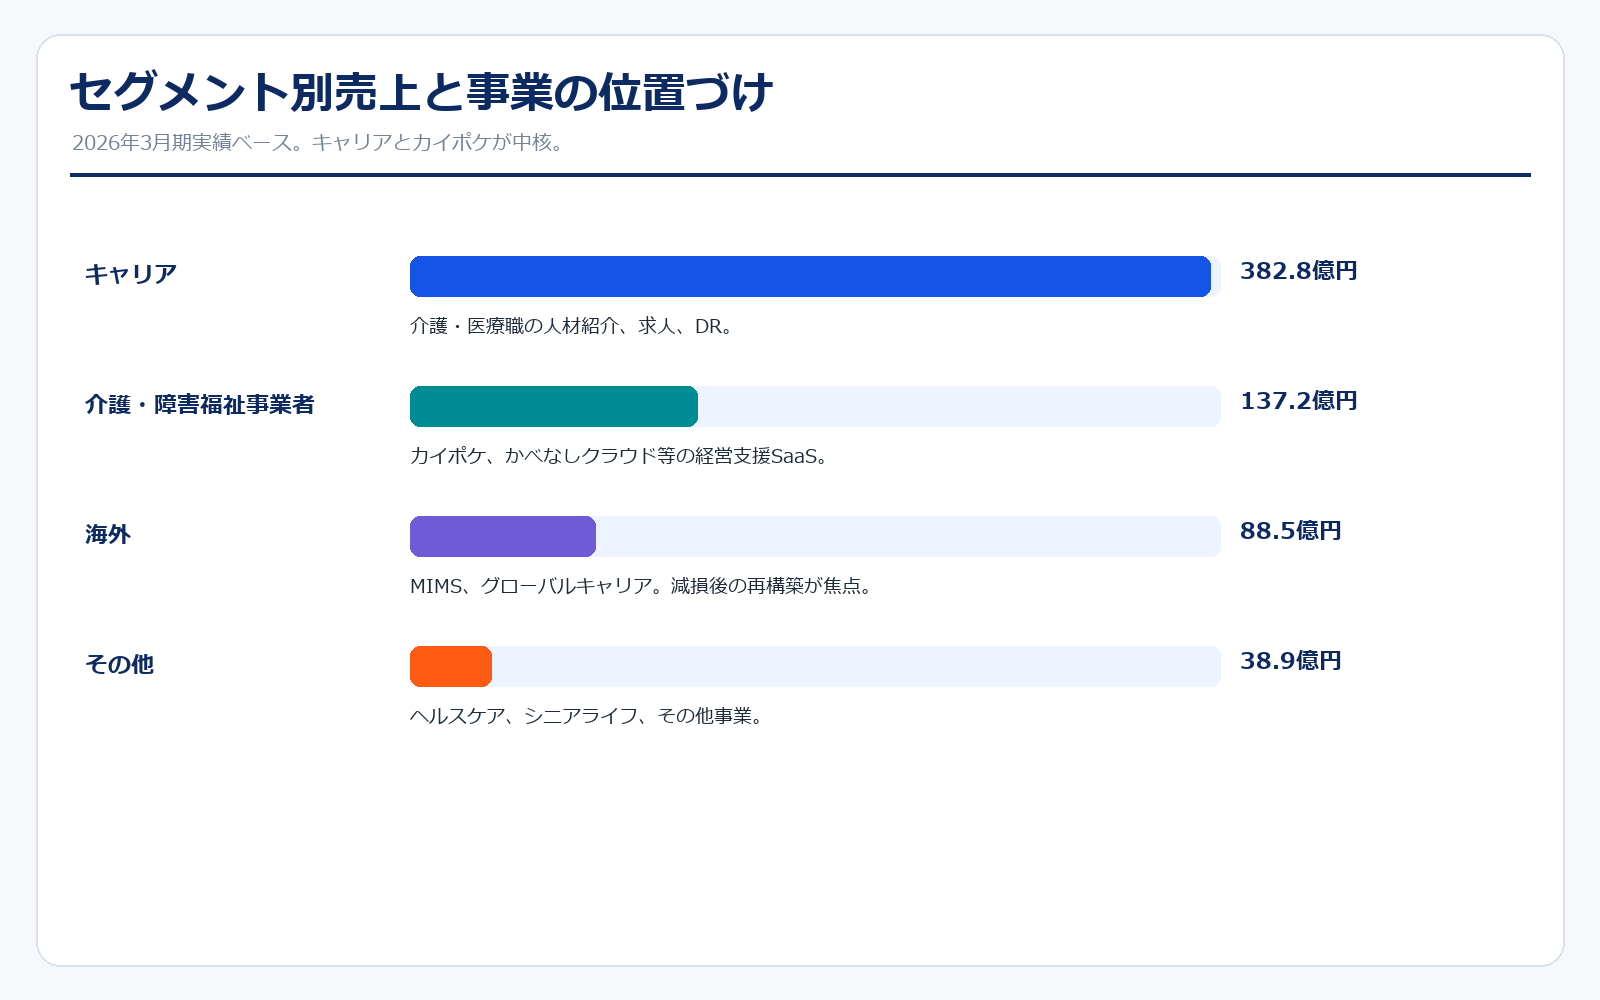The image size is (1600, 1000).
Task: Click the value 38.9億円
Action: (x=1291, y=661)
